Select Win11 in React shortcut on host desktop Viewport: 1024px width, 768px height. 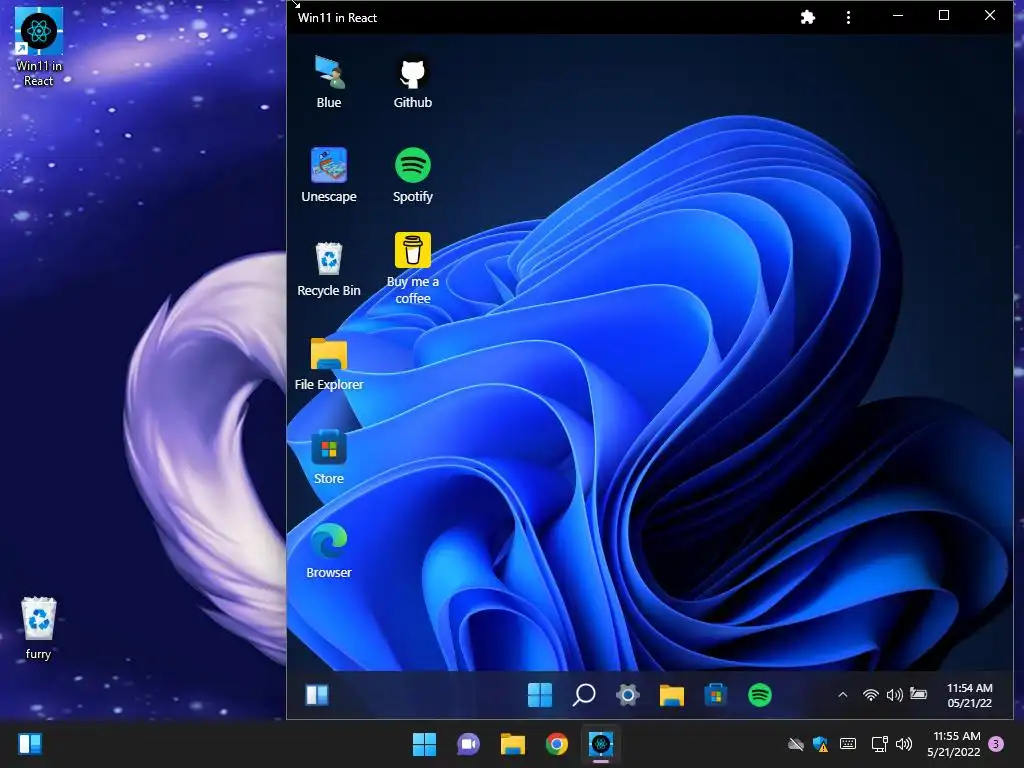(x=39, y=47)
